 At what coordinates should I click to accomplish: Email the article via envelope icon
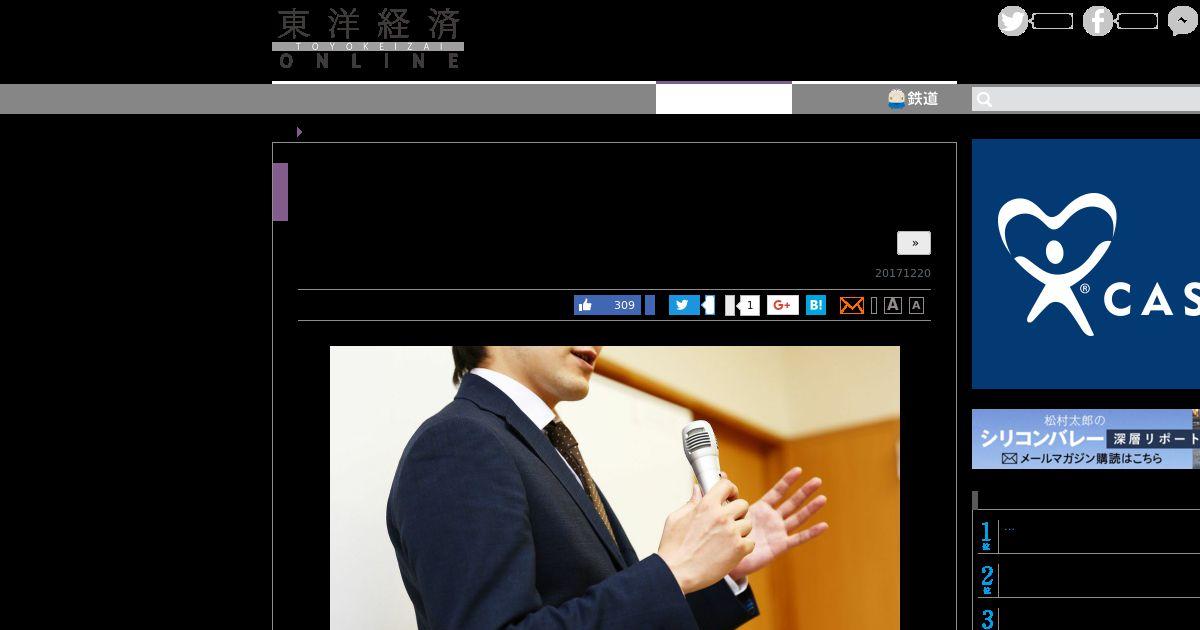(852, 305)
